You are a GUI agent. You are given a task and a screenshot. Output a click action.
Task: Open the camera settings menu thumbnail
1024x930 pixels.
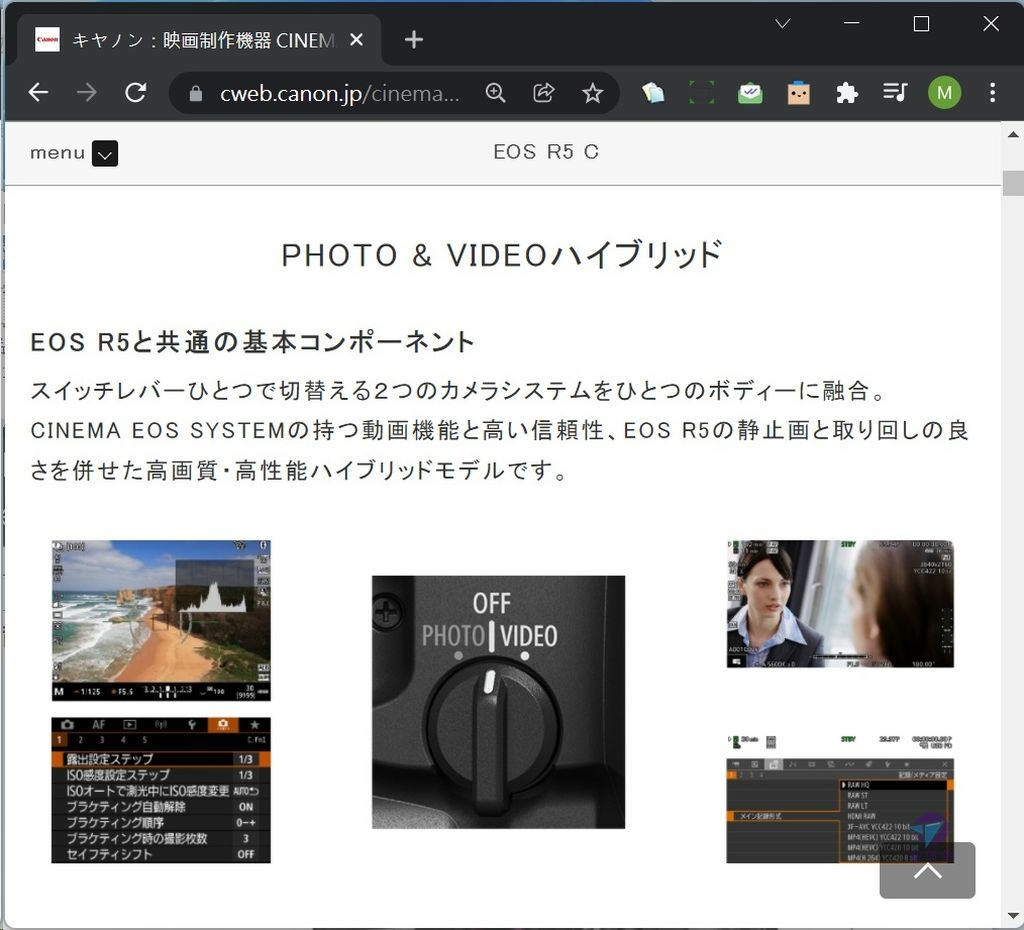161,790
